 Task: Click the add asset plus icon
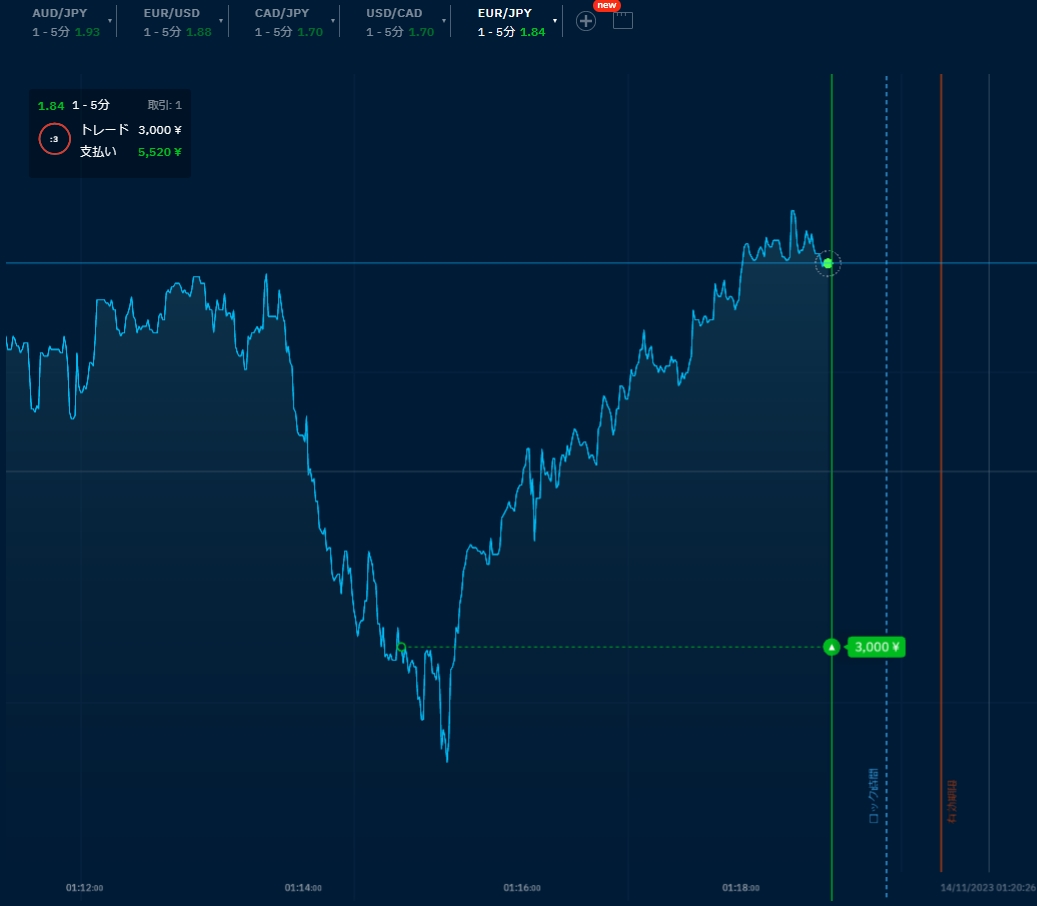(586, 20)
